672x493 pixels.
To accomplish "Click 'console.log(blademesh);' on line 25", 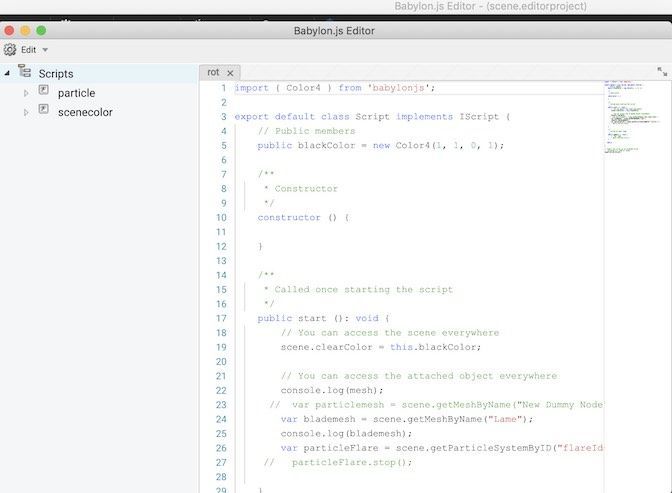I will [x=346, y=434].
